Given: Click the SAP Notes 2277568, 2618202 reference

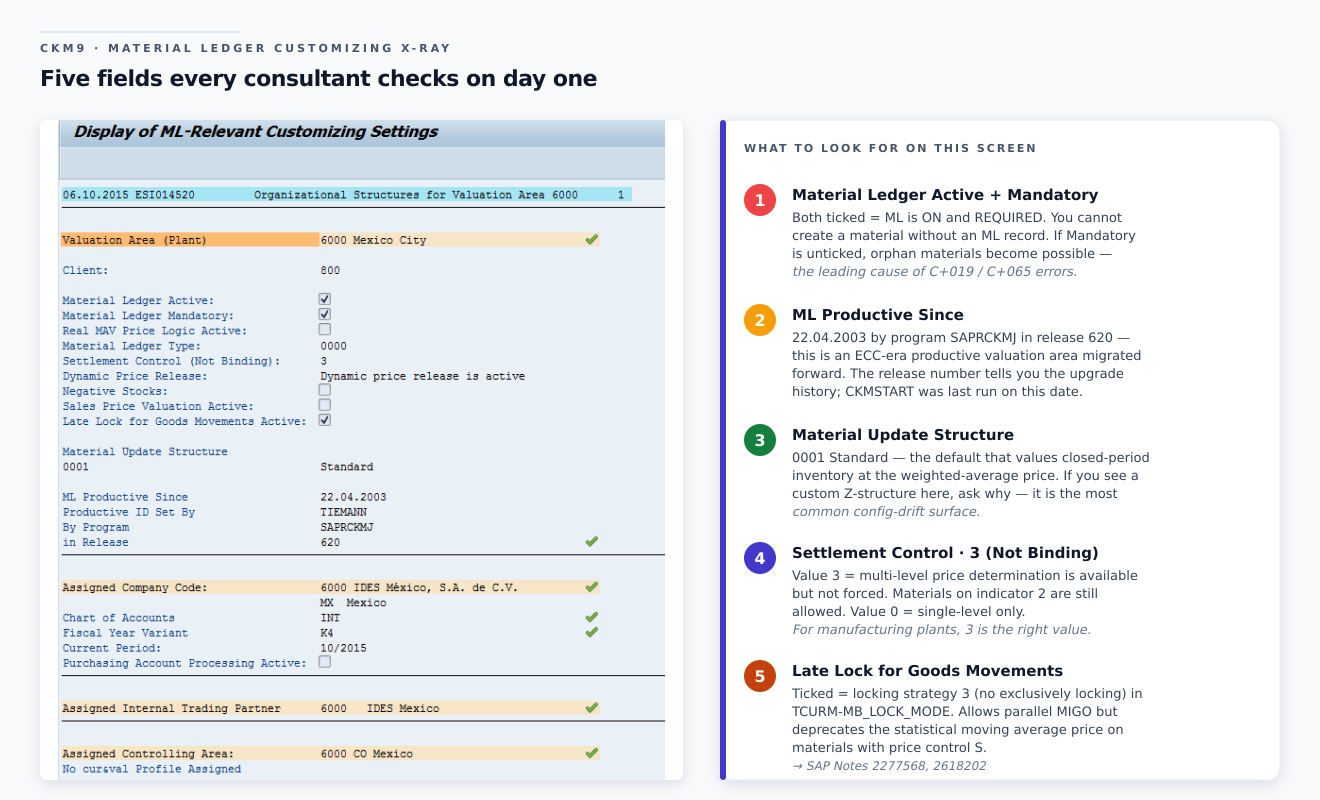Looking at the screenshot, I should (889, 766).
